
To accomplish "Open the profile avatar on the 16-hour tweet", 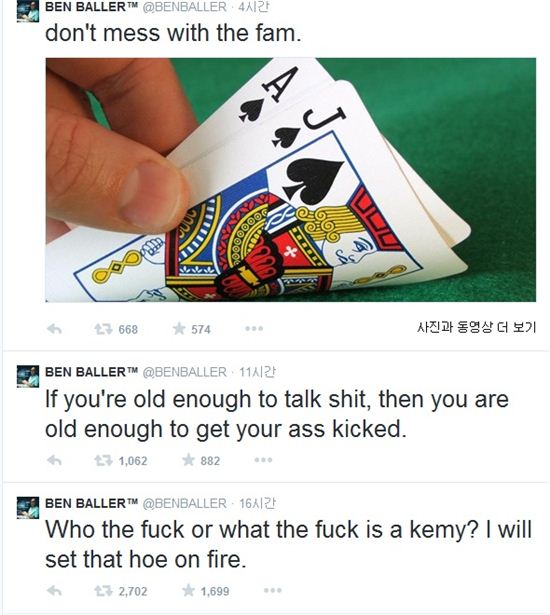I will click(x=28, y=508).
